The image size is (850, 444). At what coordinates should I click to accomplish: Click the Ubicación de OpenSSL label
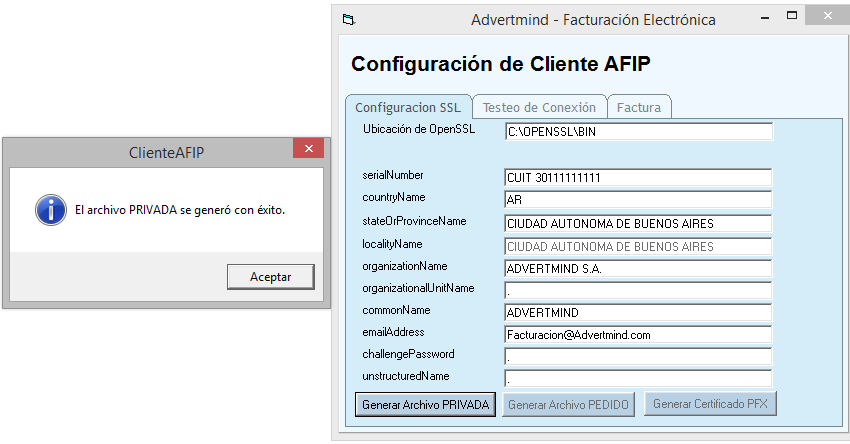point(419,129)
